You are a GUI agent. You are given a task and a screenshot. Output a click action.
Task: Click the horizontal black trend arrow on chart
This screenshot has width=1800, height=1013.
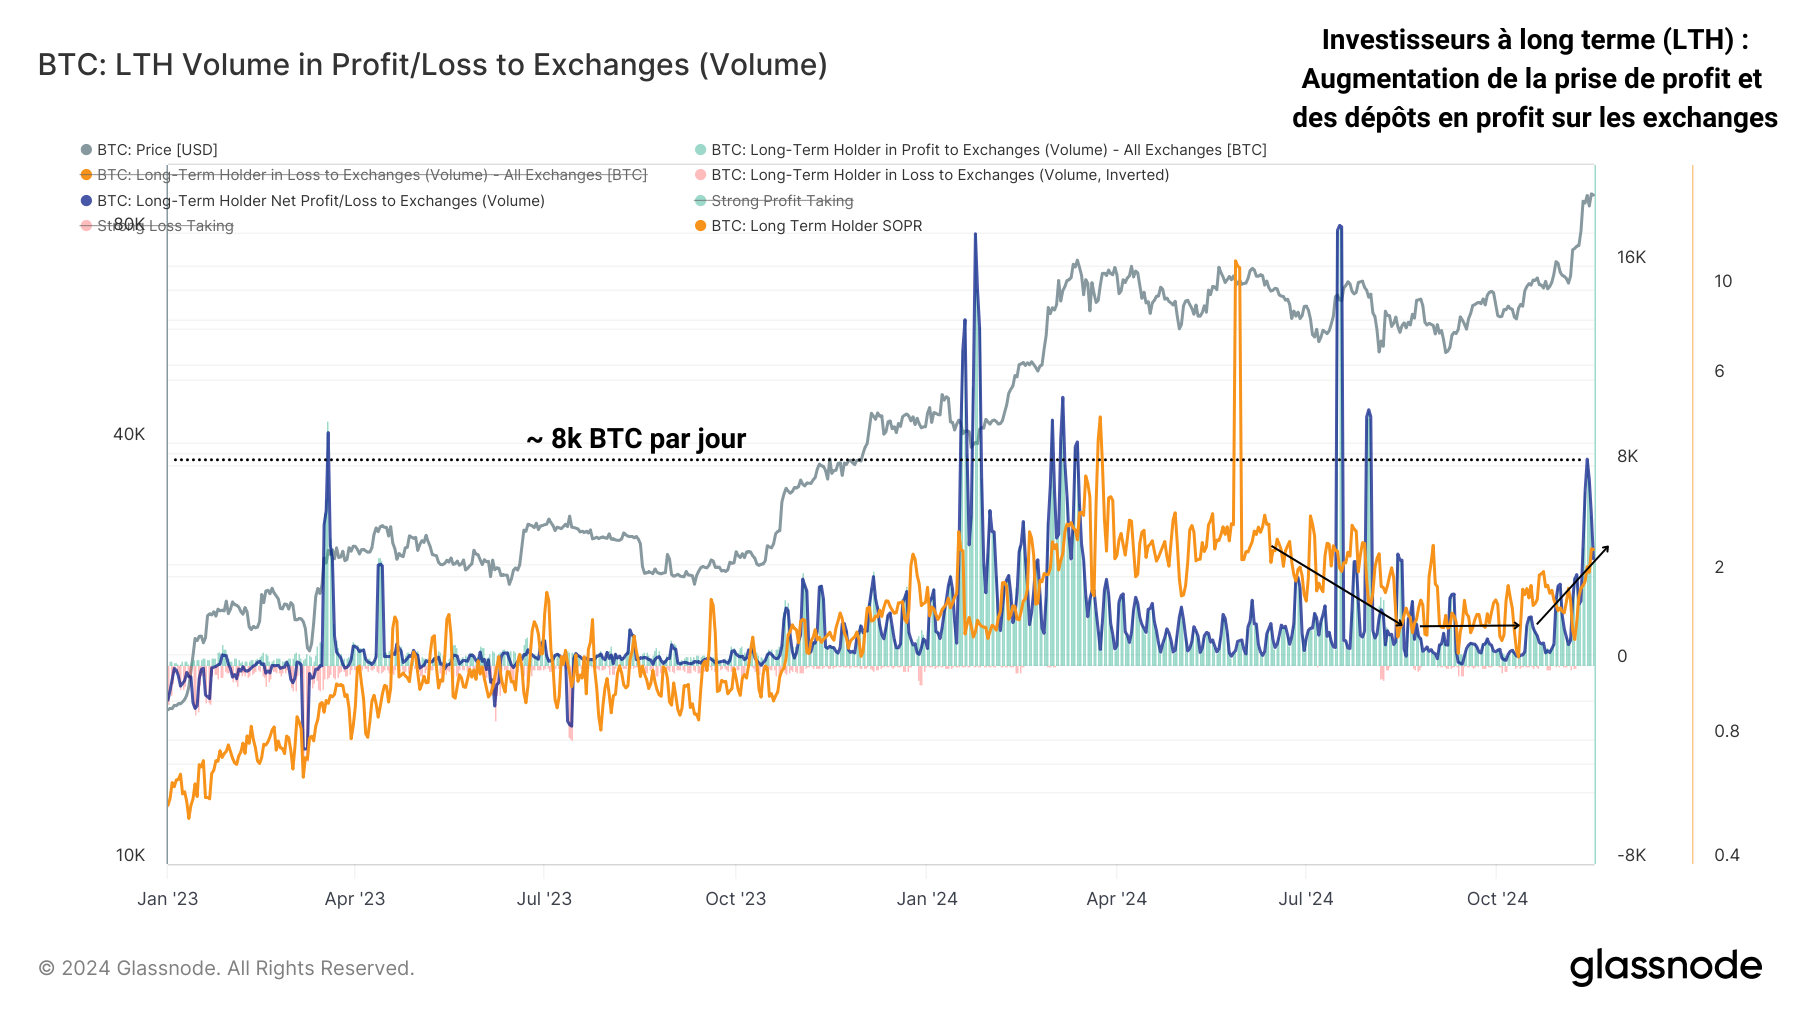1469,626
